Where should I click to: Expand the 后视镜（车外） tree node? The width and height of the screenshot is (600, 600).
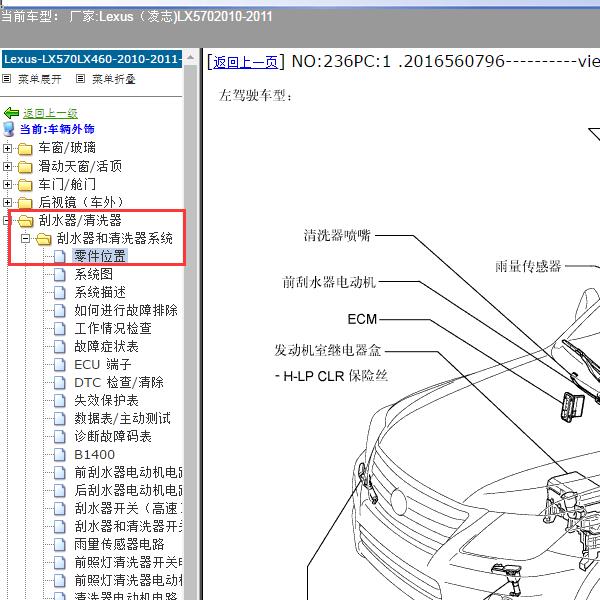[x=7, y=202]
